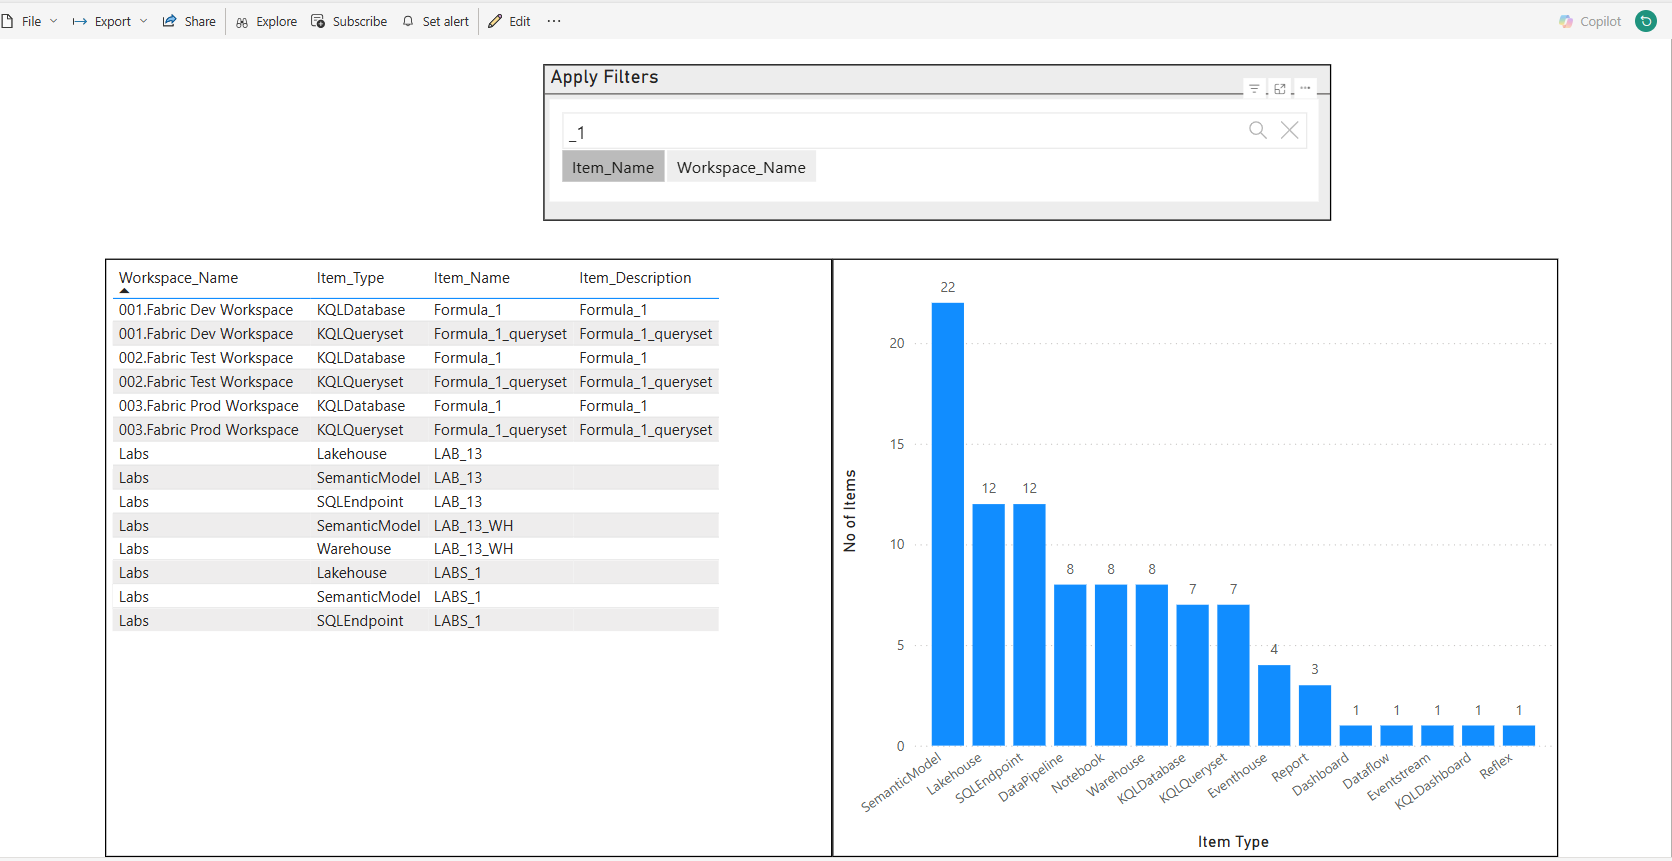The height and width of the screenshot is (861, 1672).
Task: Select 003.Fabric Prod Workspace KQLDatabase row
Action: tap(416, 406)
